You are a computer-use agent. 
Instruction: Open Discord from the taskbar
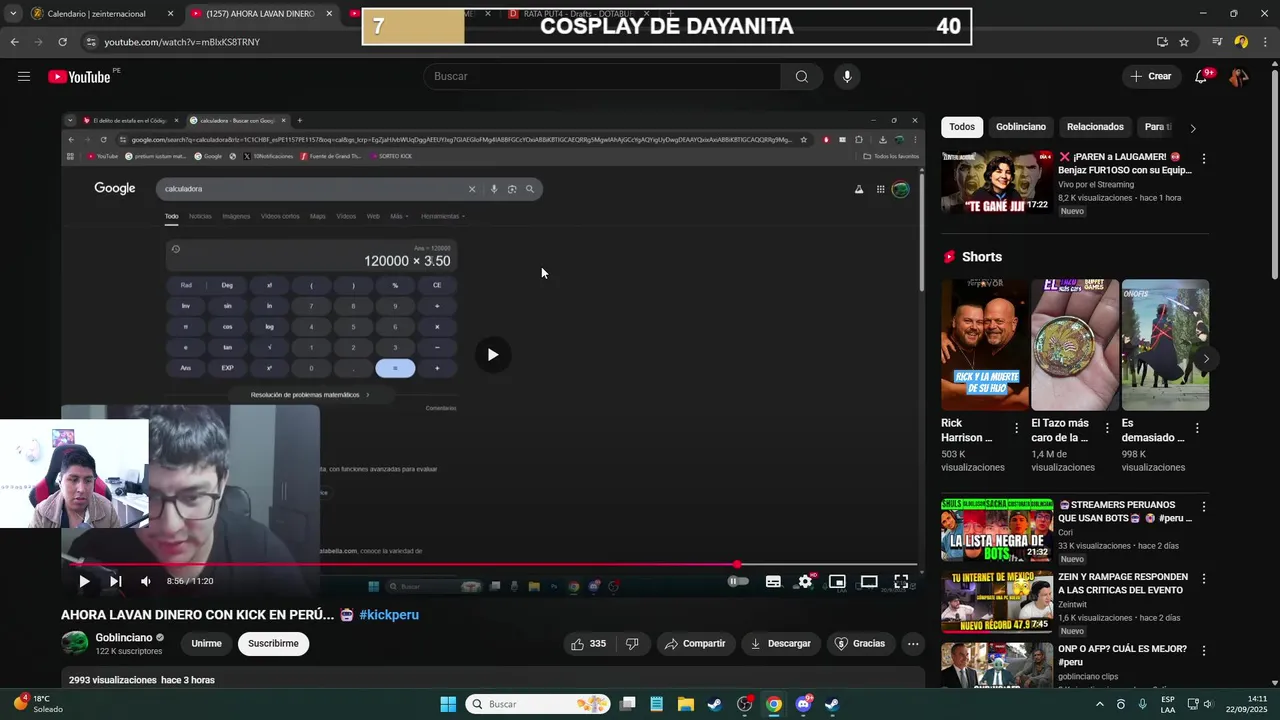click(x=803, y=704)
